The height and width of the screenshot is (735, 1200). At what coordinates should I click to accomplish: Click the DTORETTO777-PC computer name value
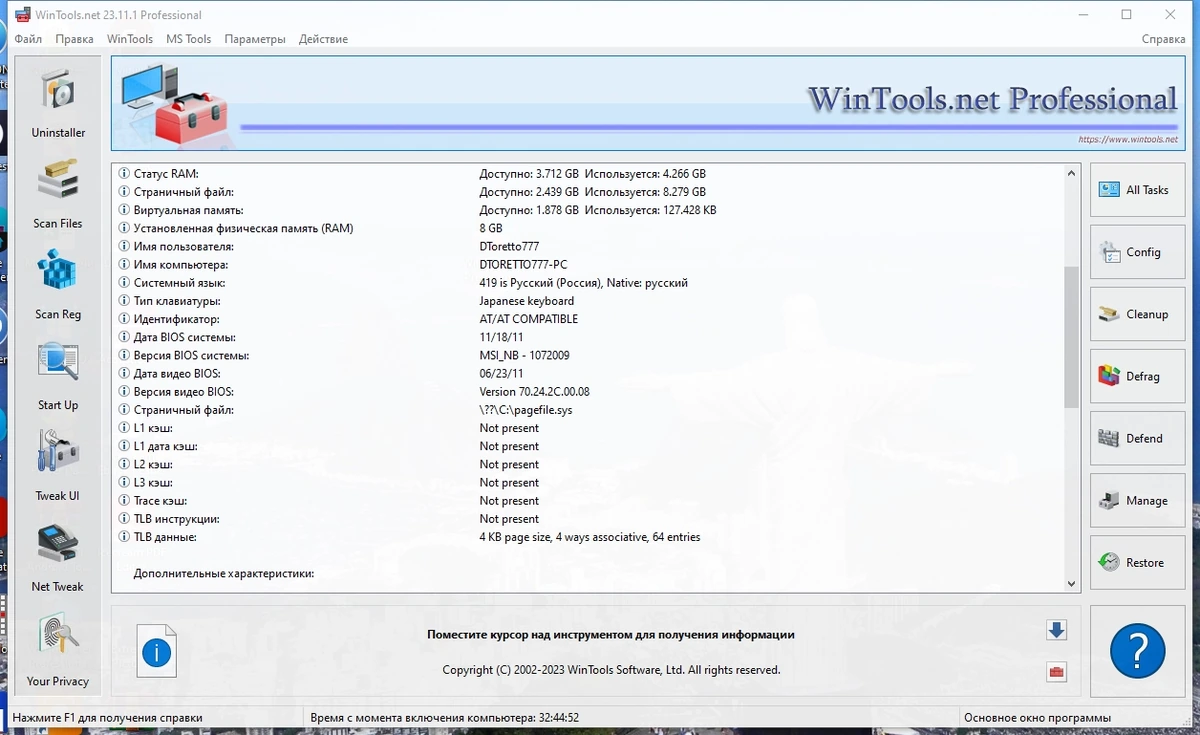[523, 265]
